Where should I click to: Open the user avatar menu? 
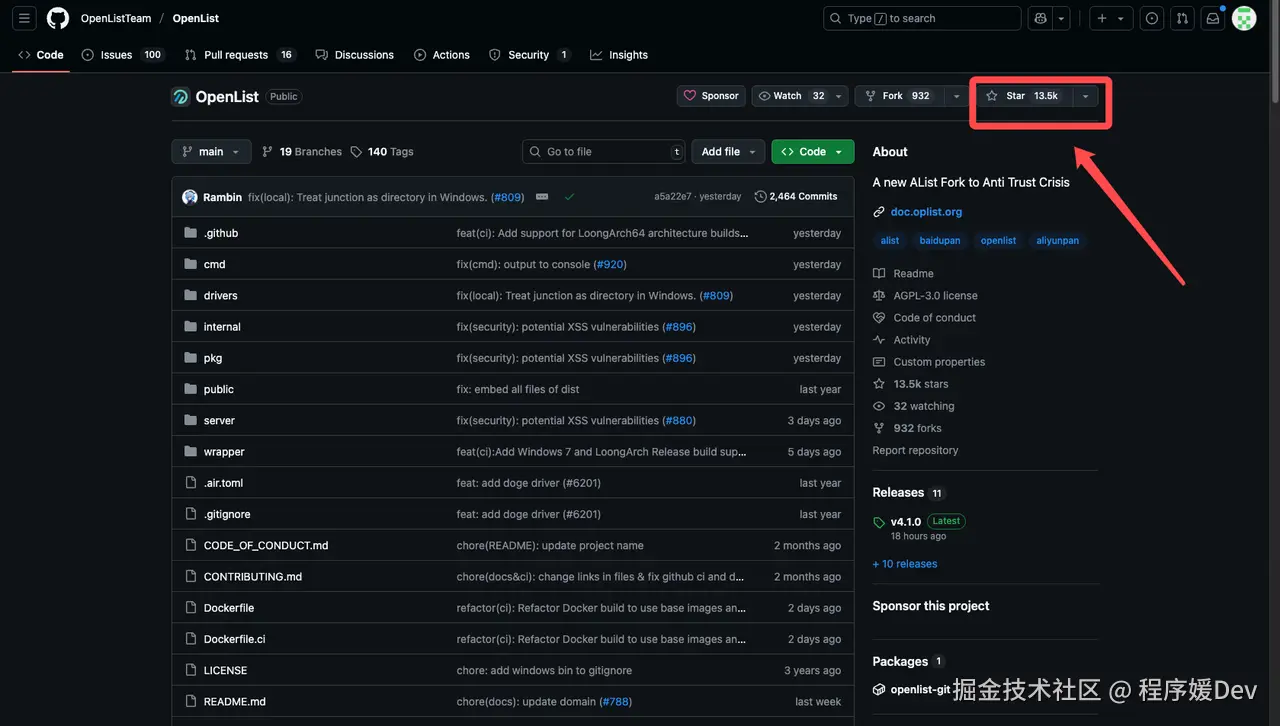point(1244,18)
